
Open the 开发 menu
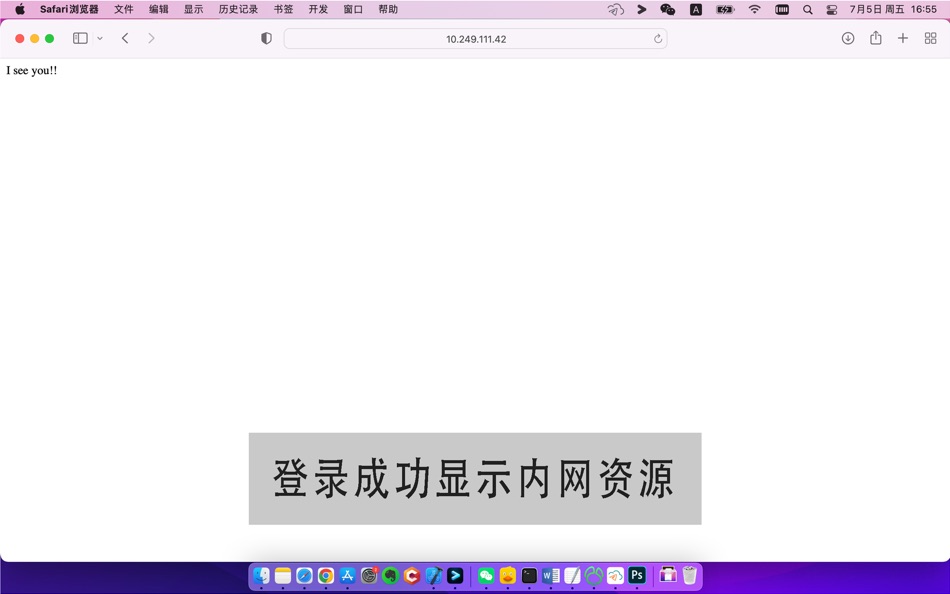tap(318, 9)
